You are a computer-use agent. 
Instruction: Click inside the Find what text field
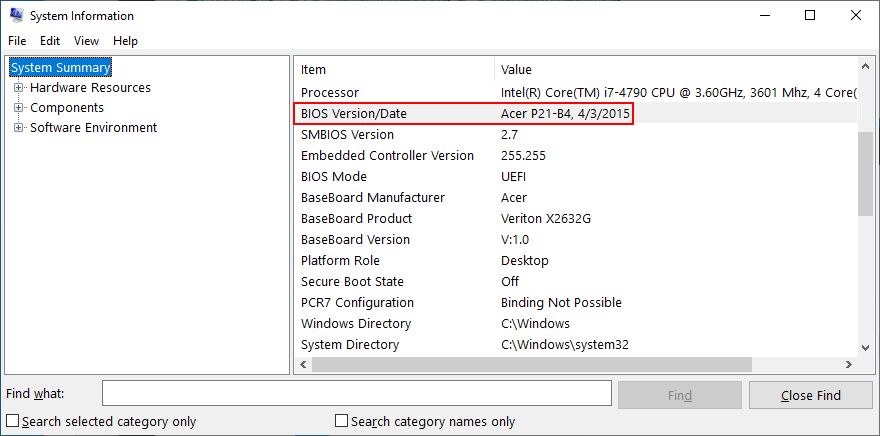(x=355, y=395)
